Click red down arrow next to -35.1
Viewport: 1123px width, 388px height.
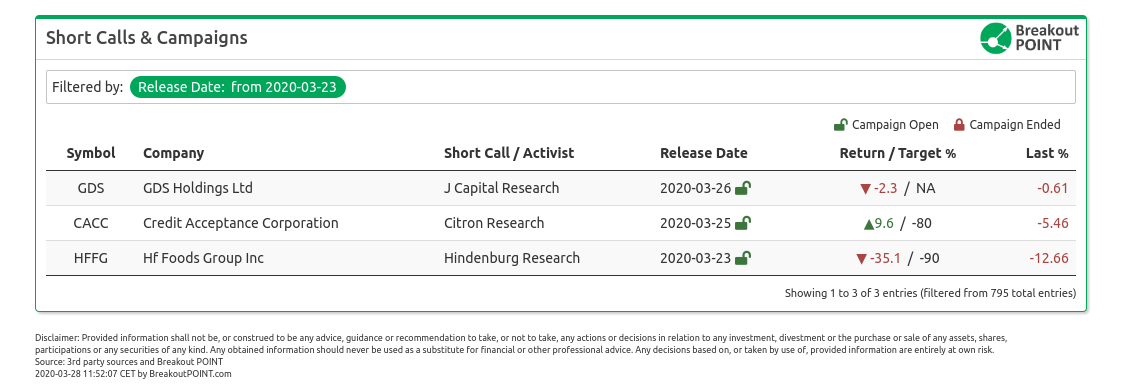pyautogui.click(x=861, y=258)
